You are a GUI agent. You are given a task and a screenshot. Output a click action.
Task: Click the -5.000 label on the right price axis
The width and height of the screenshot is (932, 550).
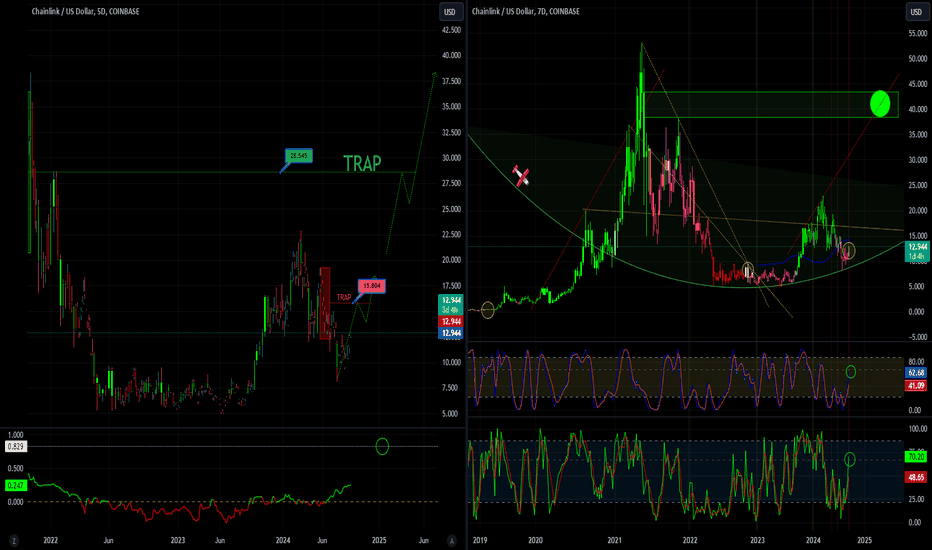tap(918, 337)
